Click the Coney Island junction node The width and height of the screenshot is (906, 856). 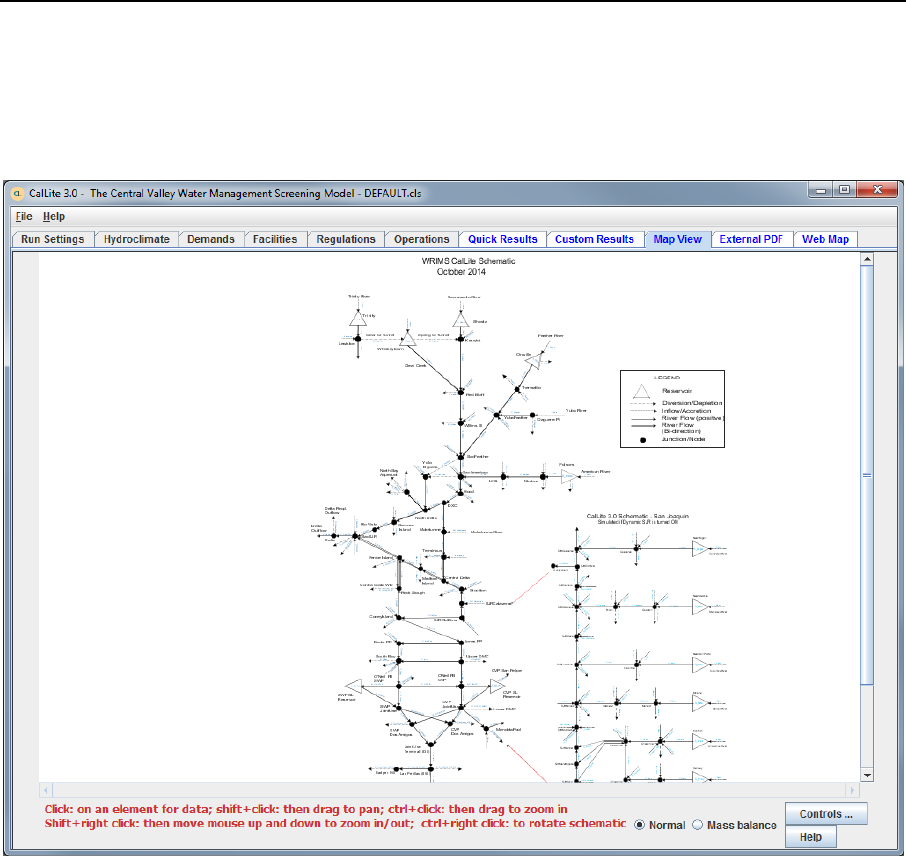pyautogui.click(x=399, y=617)
